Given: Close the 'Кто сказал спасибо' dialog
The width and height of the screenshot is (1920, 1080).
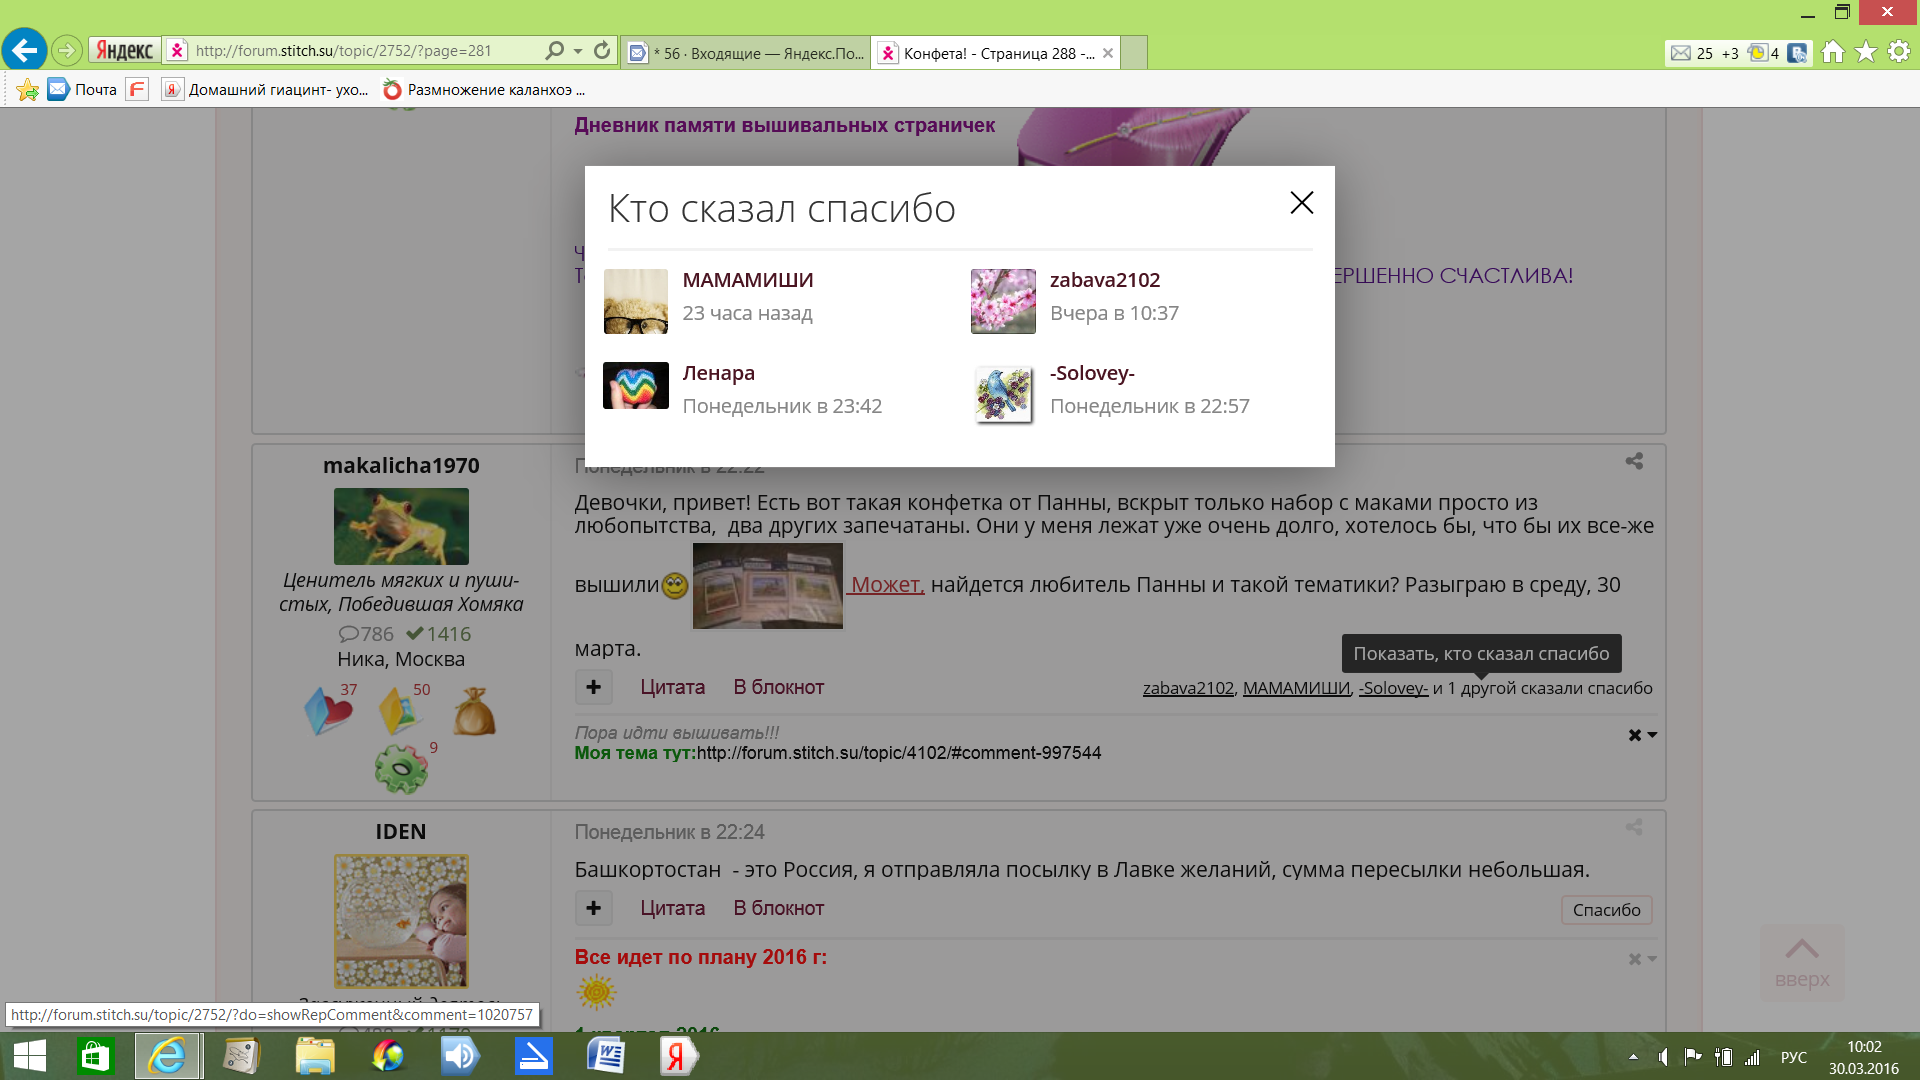Looking at the screenshot, I should pyautogui.click(x=1301, y=203).
